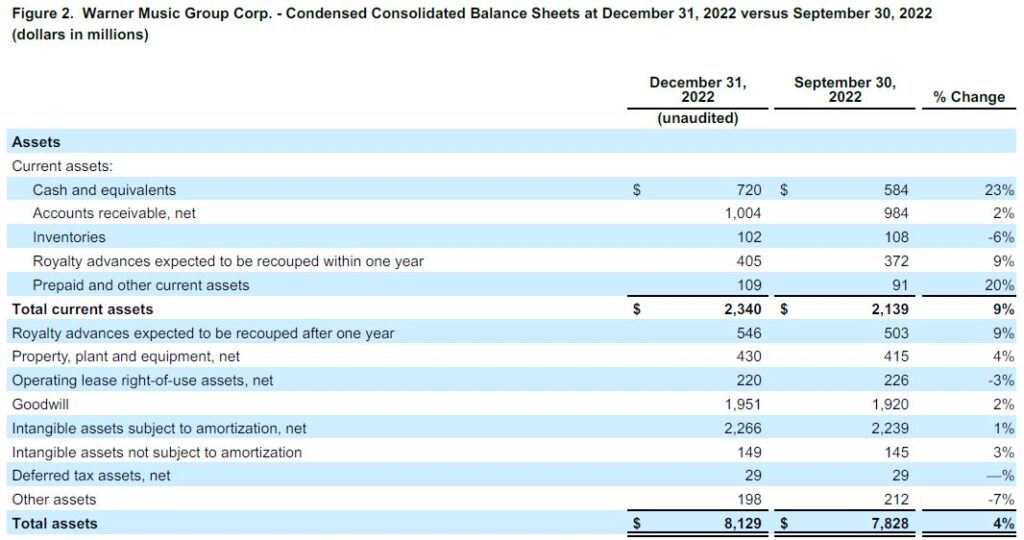Image resolution: width=1024 pixels, height=540 pixels.
Task: Click the 23% change value
Action: point(999,190)
